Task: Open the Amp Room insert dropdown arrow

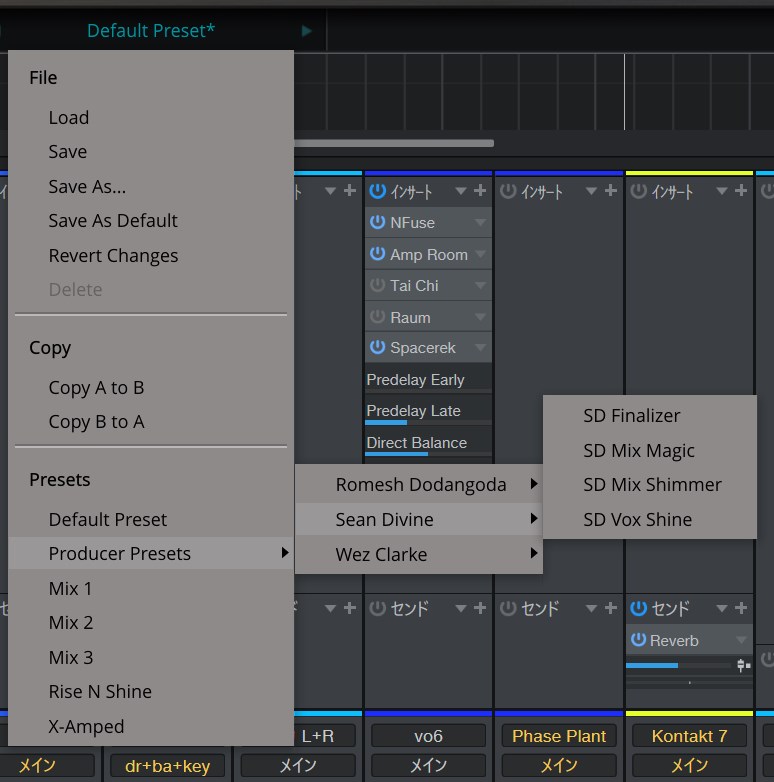Action: [480, 254]
